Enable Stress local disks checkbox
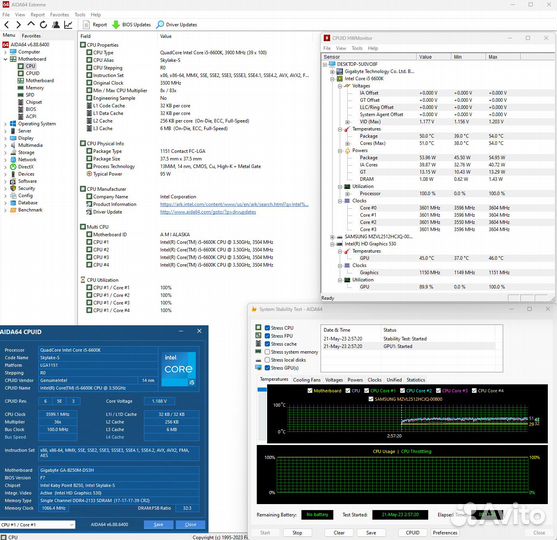 tap(267, 360)
